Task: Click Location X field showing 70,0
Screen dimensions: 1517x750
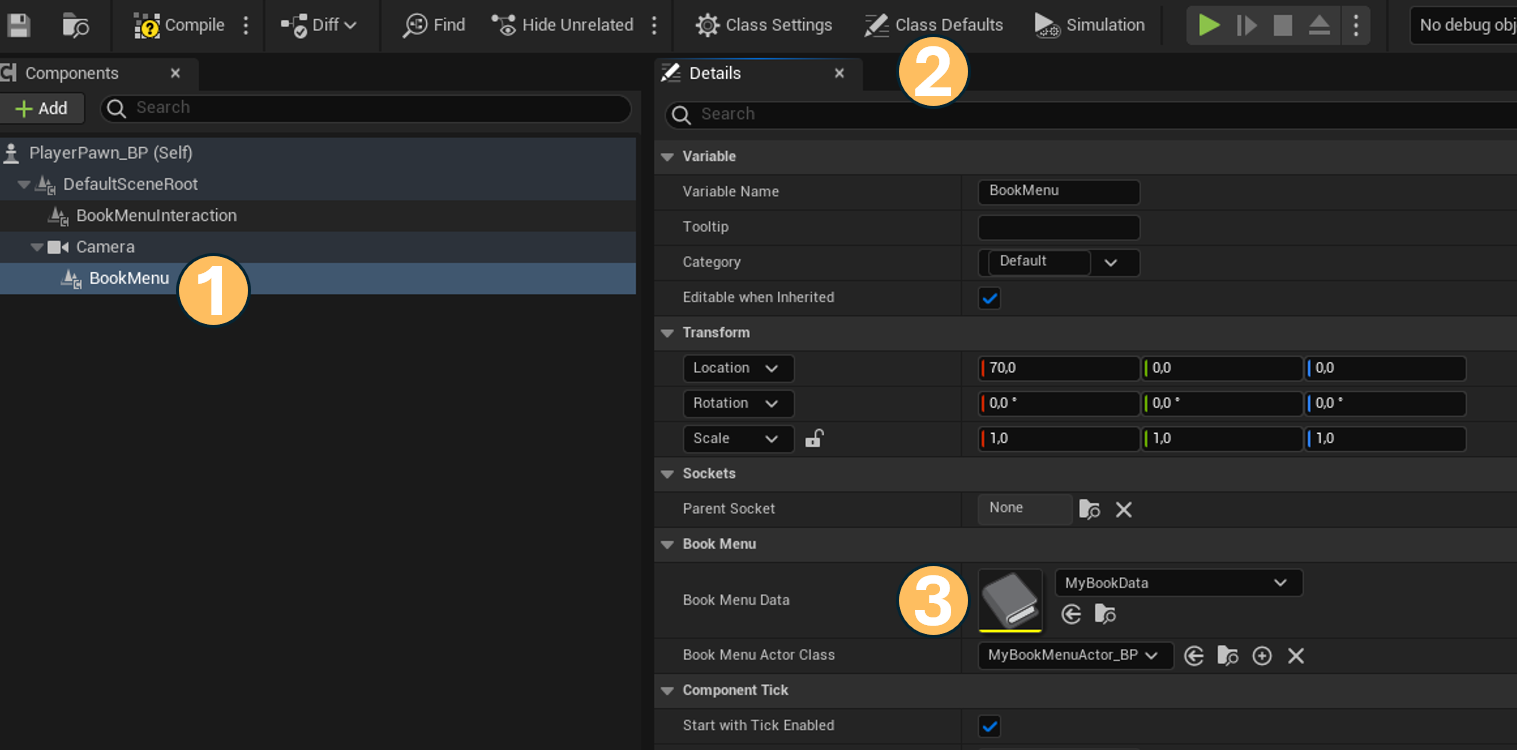Action: (1059, 368)
